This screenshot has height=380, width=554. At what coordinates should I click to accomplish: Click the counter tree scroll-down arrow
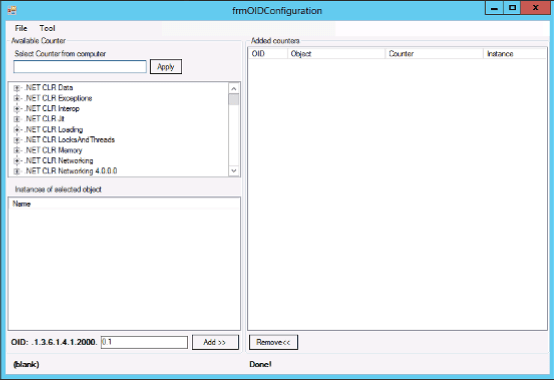[234, 171]
